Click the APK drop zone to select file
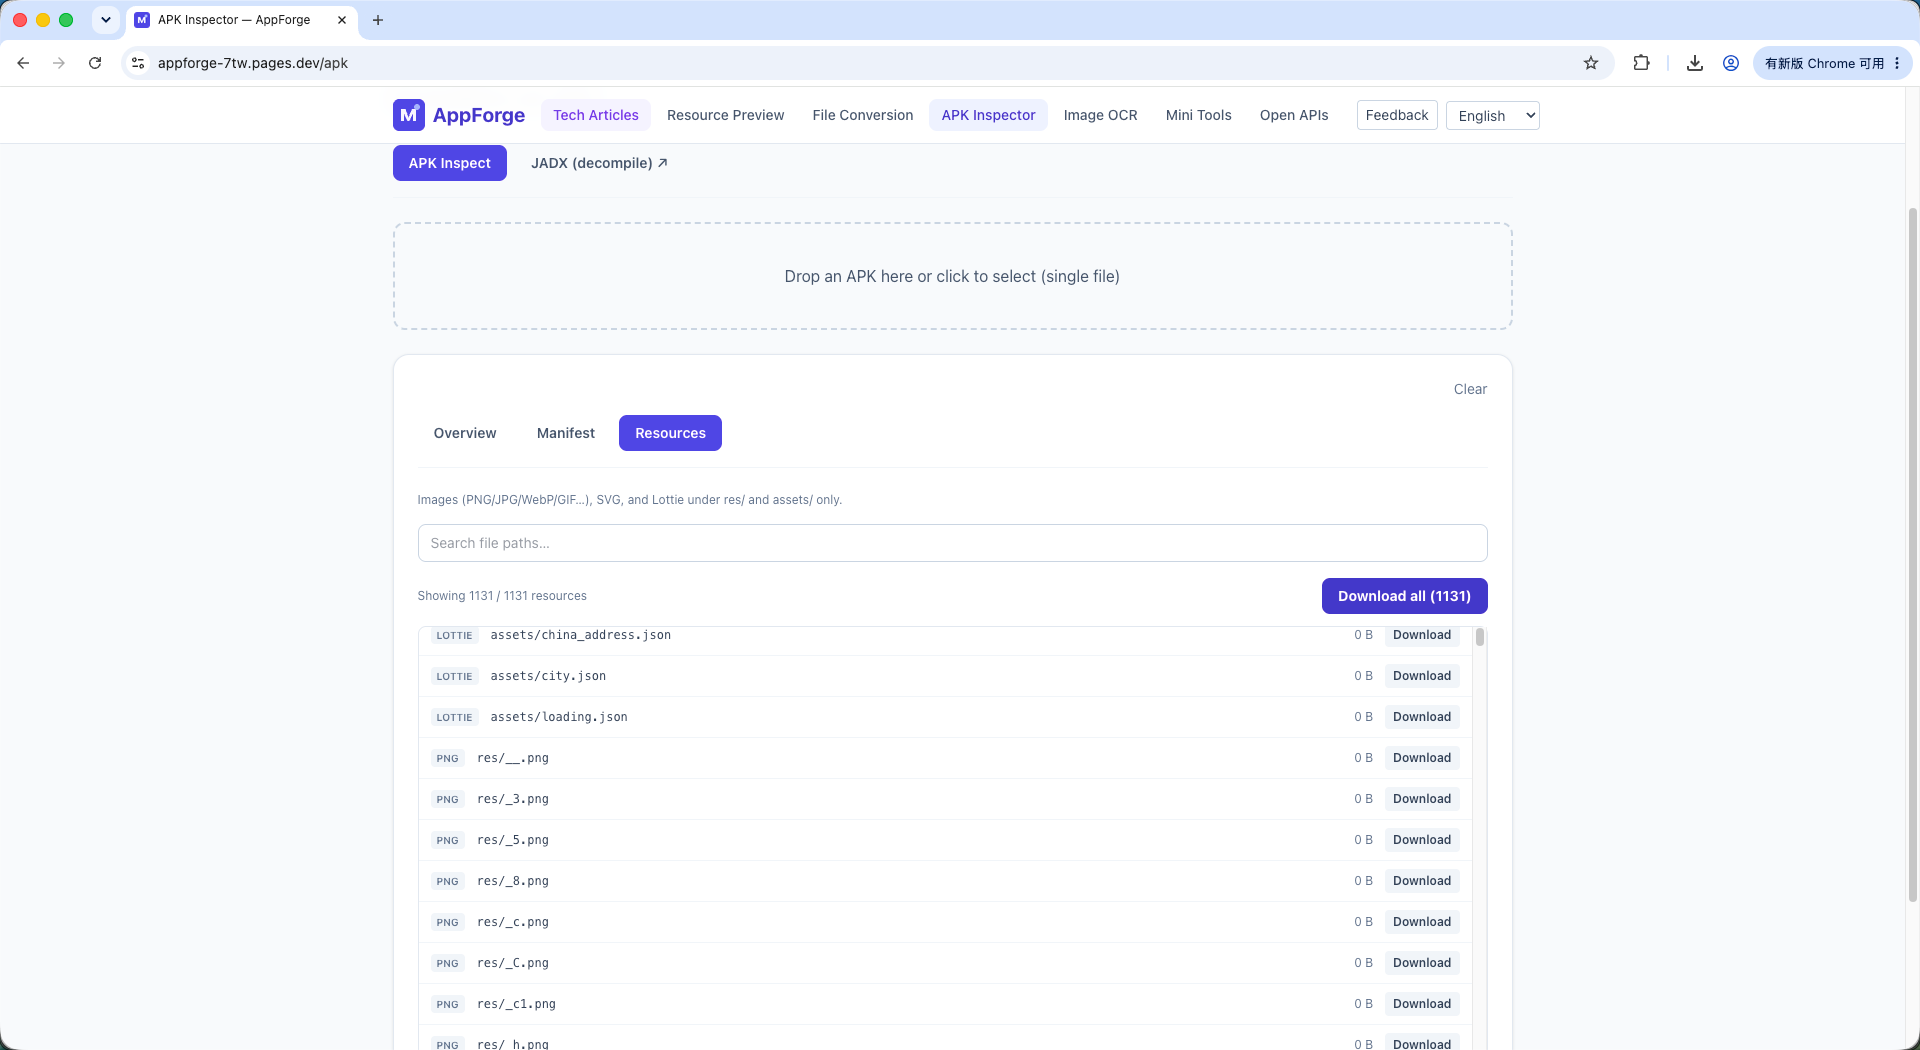The height and width of the screenshot is (1050, 1920). tap(952, 276)
